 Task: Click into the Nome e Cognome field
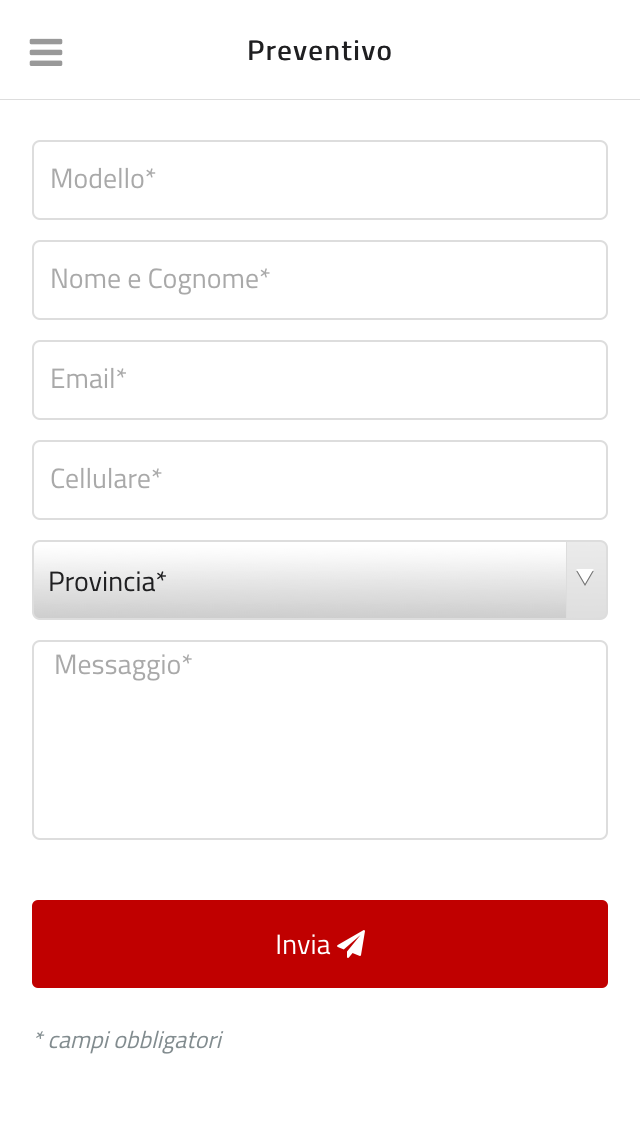(320, 280)
